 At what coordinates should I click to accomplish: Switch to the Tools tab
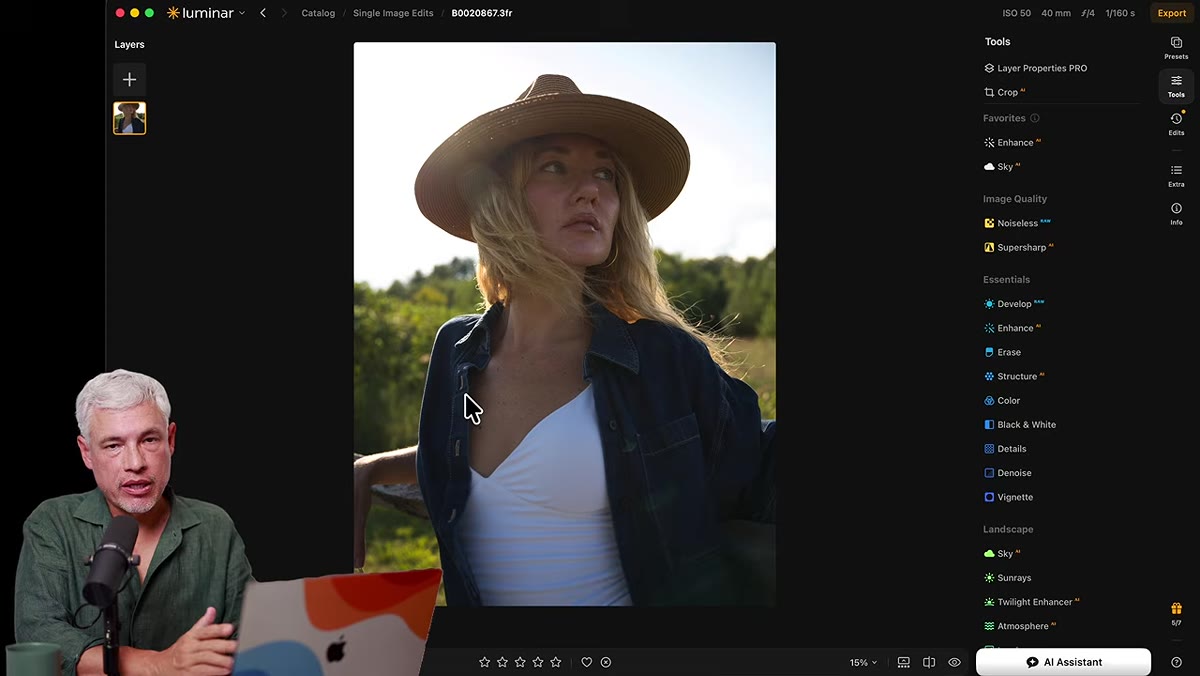[1176, 86]
